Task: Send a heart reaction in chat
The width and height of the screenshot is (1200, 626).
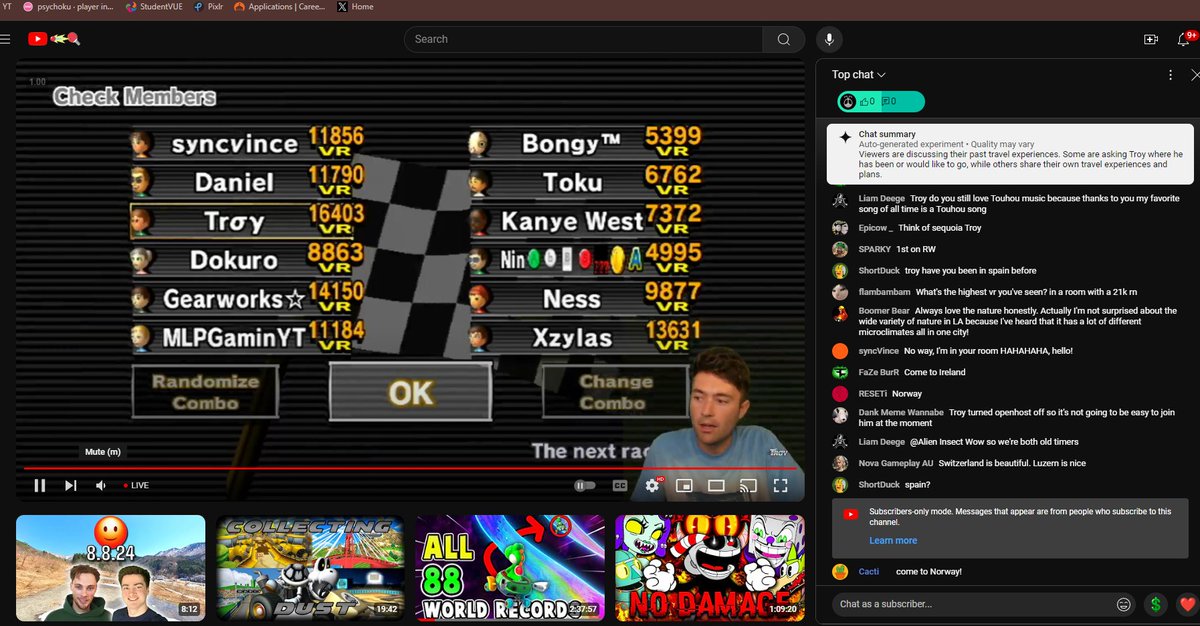Action: click(1186, 604)
